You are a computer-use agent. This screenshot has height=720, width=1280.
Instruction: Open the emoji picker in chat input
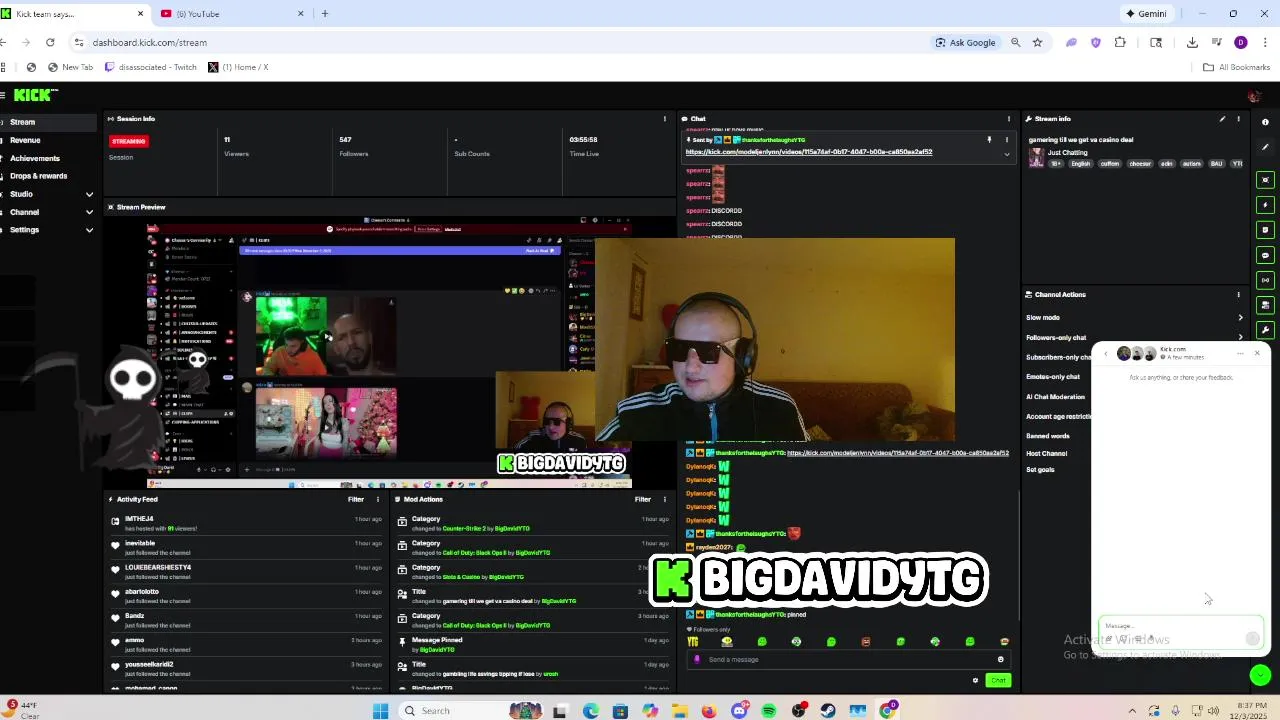(1000, 660)
